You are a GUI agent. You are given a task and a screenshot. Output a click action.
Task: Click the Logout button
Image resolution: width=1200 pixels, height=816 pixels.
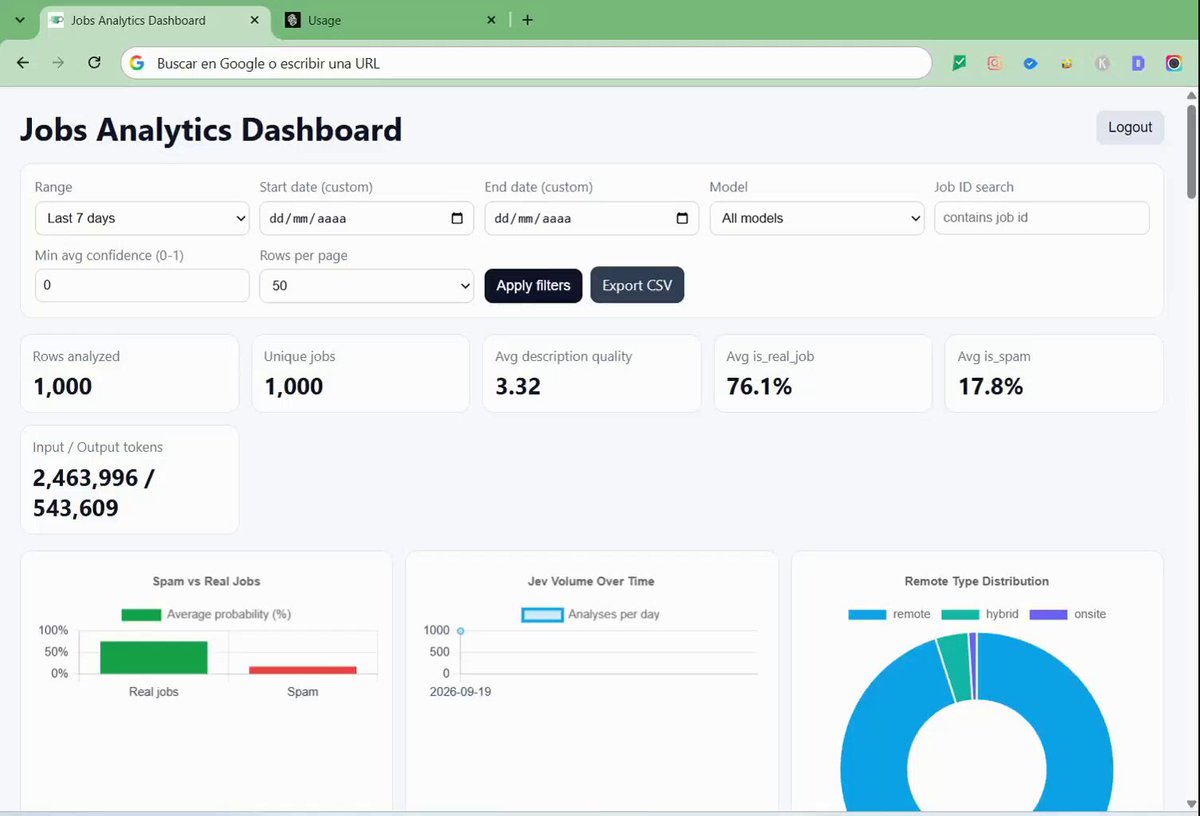pyautogui.click(x=1130, y=127)
